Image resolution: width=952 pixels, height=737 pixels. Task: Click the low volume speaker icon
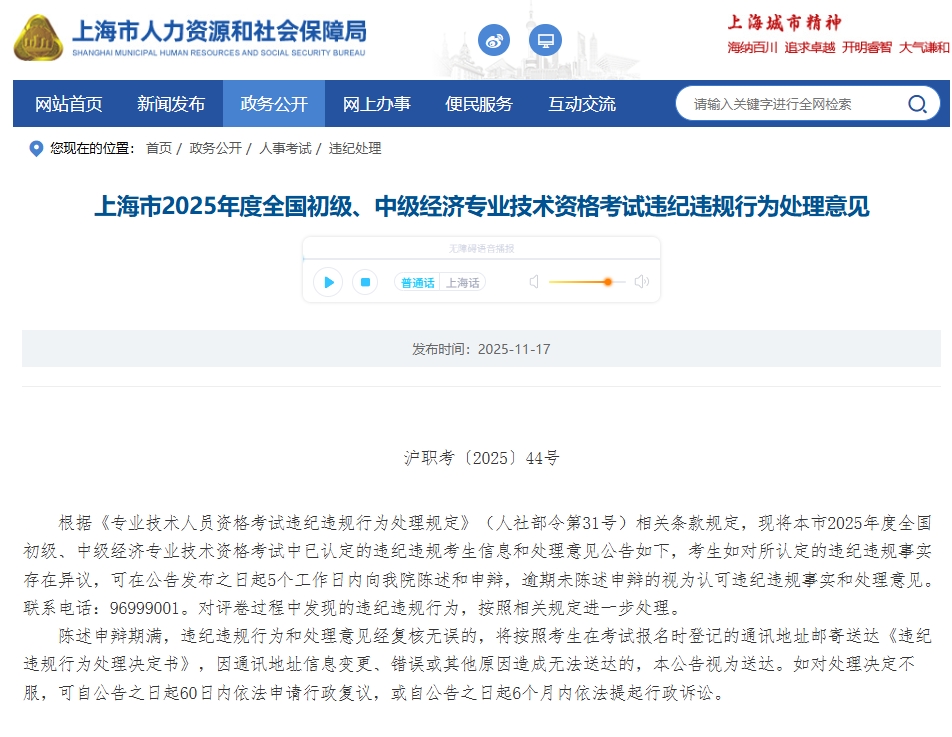click(x=534, y=282)
